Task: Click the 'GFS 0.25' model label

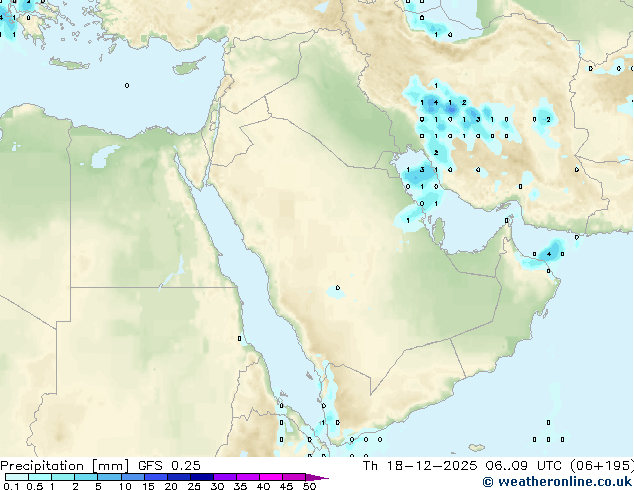Action: [x=169, y=466]
